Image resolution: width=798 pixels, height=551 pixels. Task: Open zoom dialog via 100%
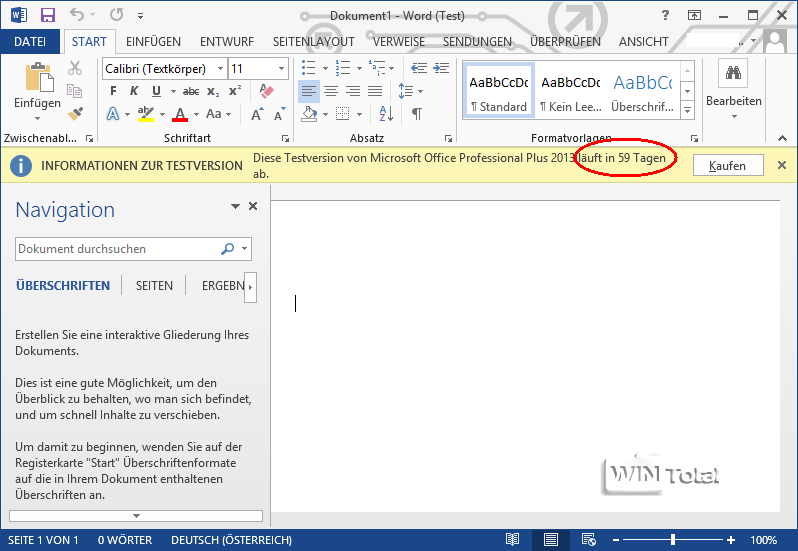click(x=763, y=540)
